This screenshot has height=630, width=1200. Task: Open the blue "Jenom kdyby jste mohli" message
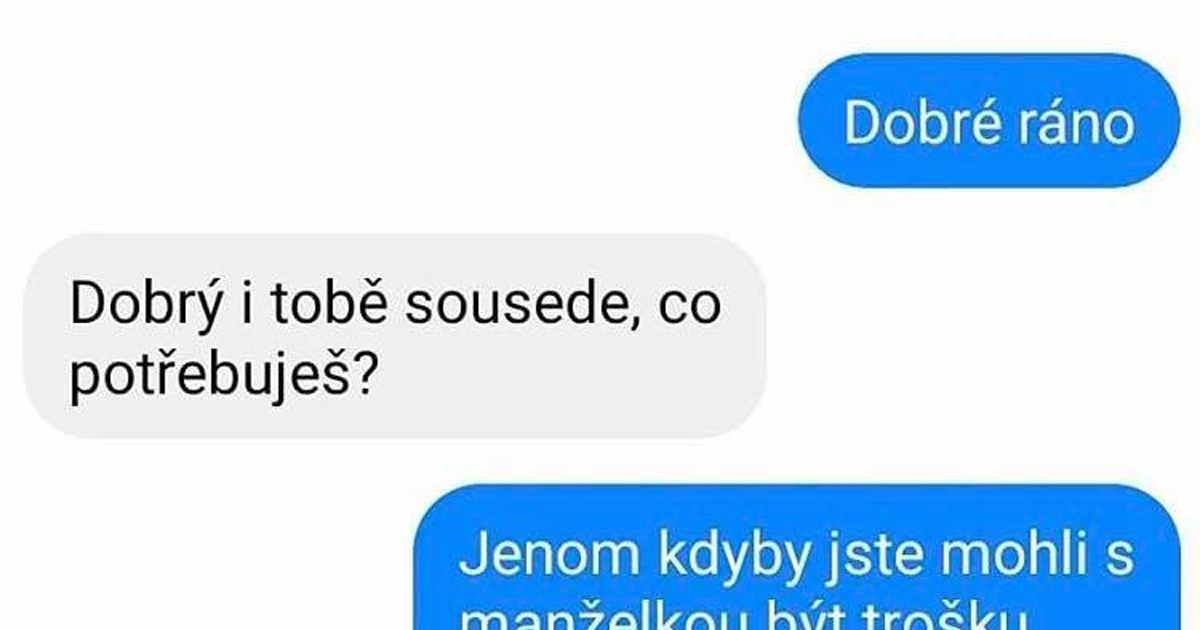798,558
